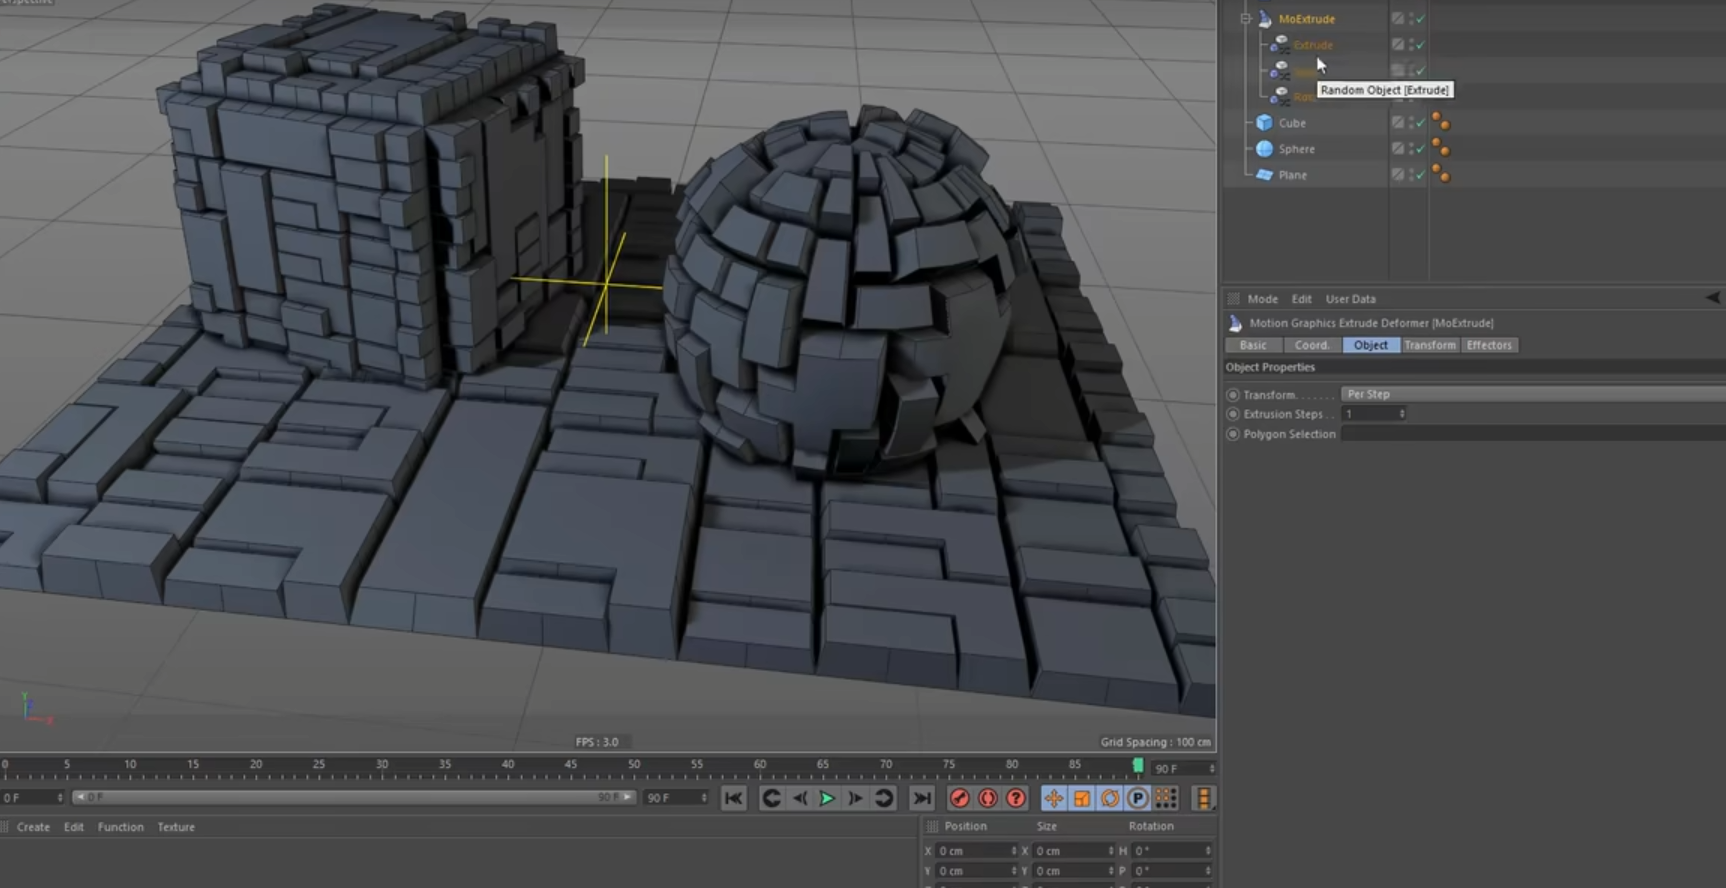Toggle Position keying (move arrows icon)
Image resolution: width=1726 pixels, height=888 pixels.
click(x=1053, y=798)
